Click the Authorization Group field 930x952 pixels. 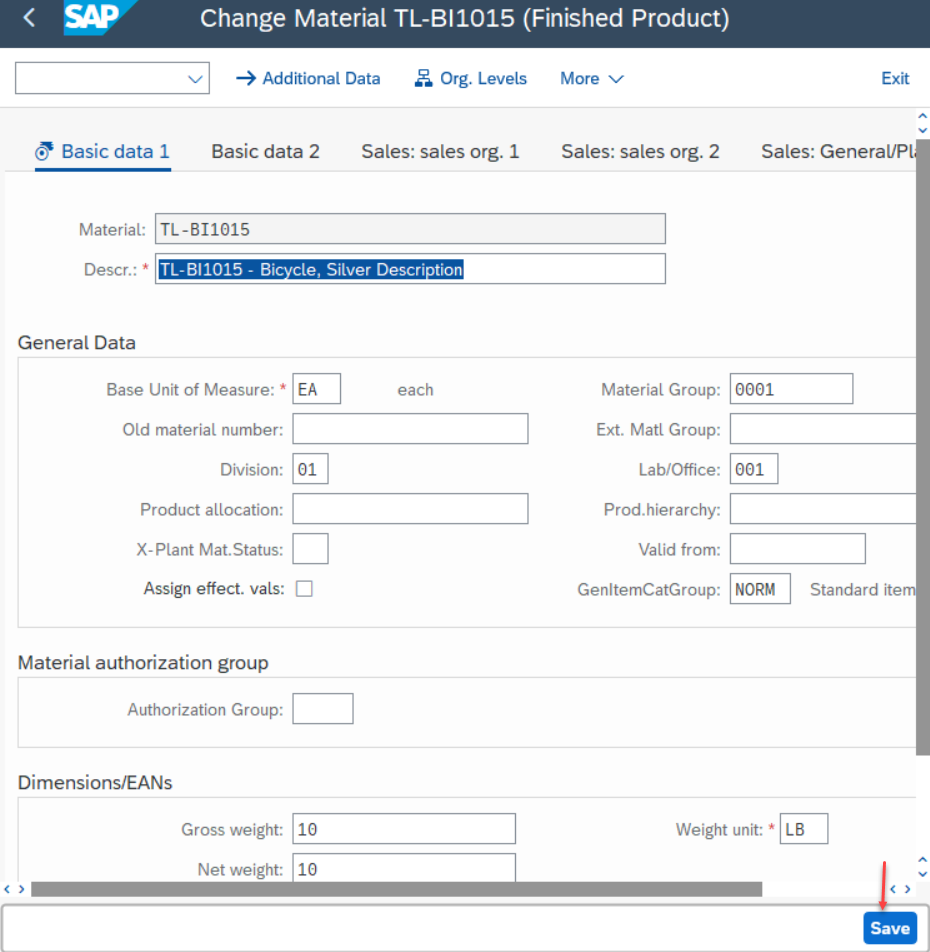[323, 709]
